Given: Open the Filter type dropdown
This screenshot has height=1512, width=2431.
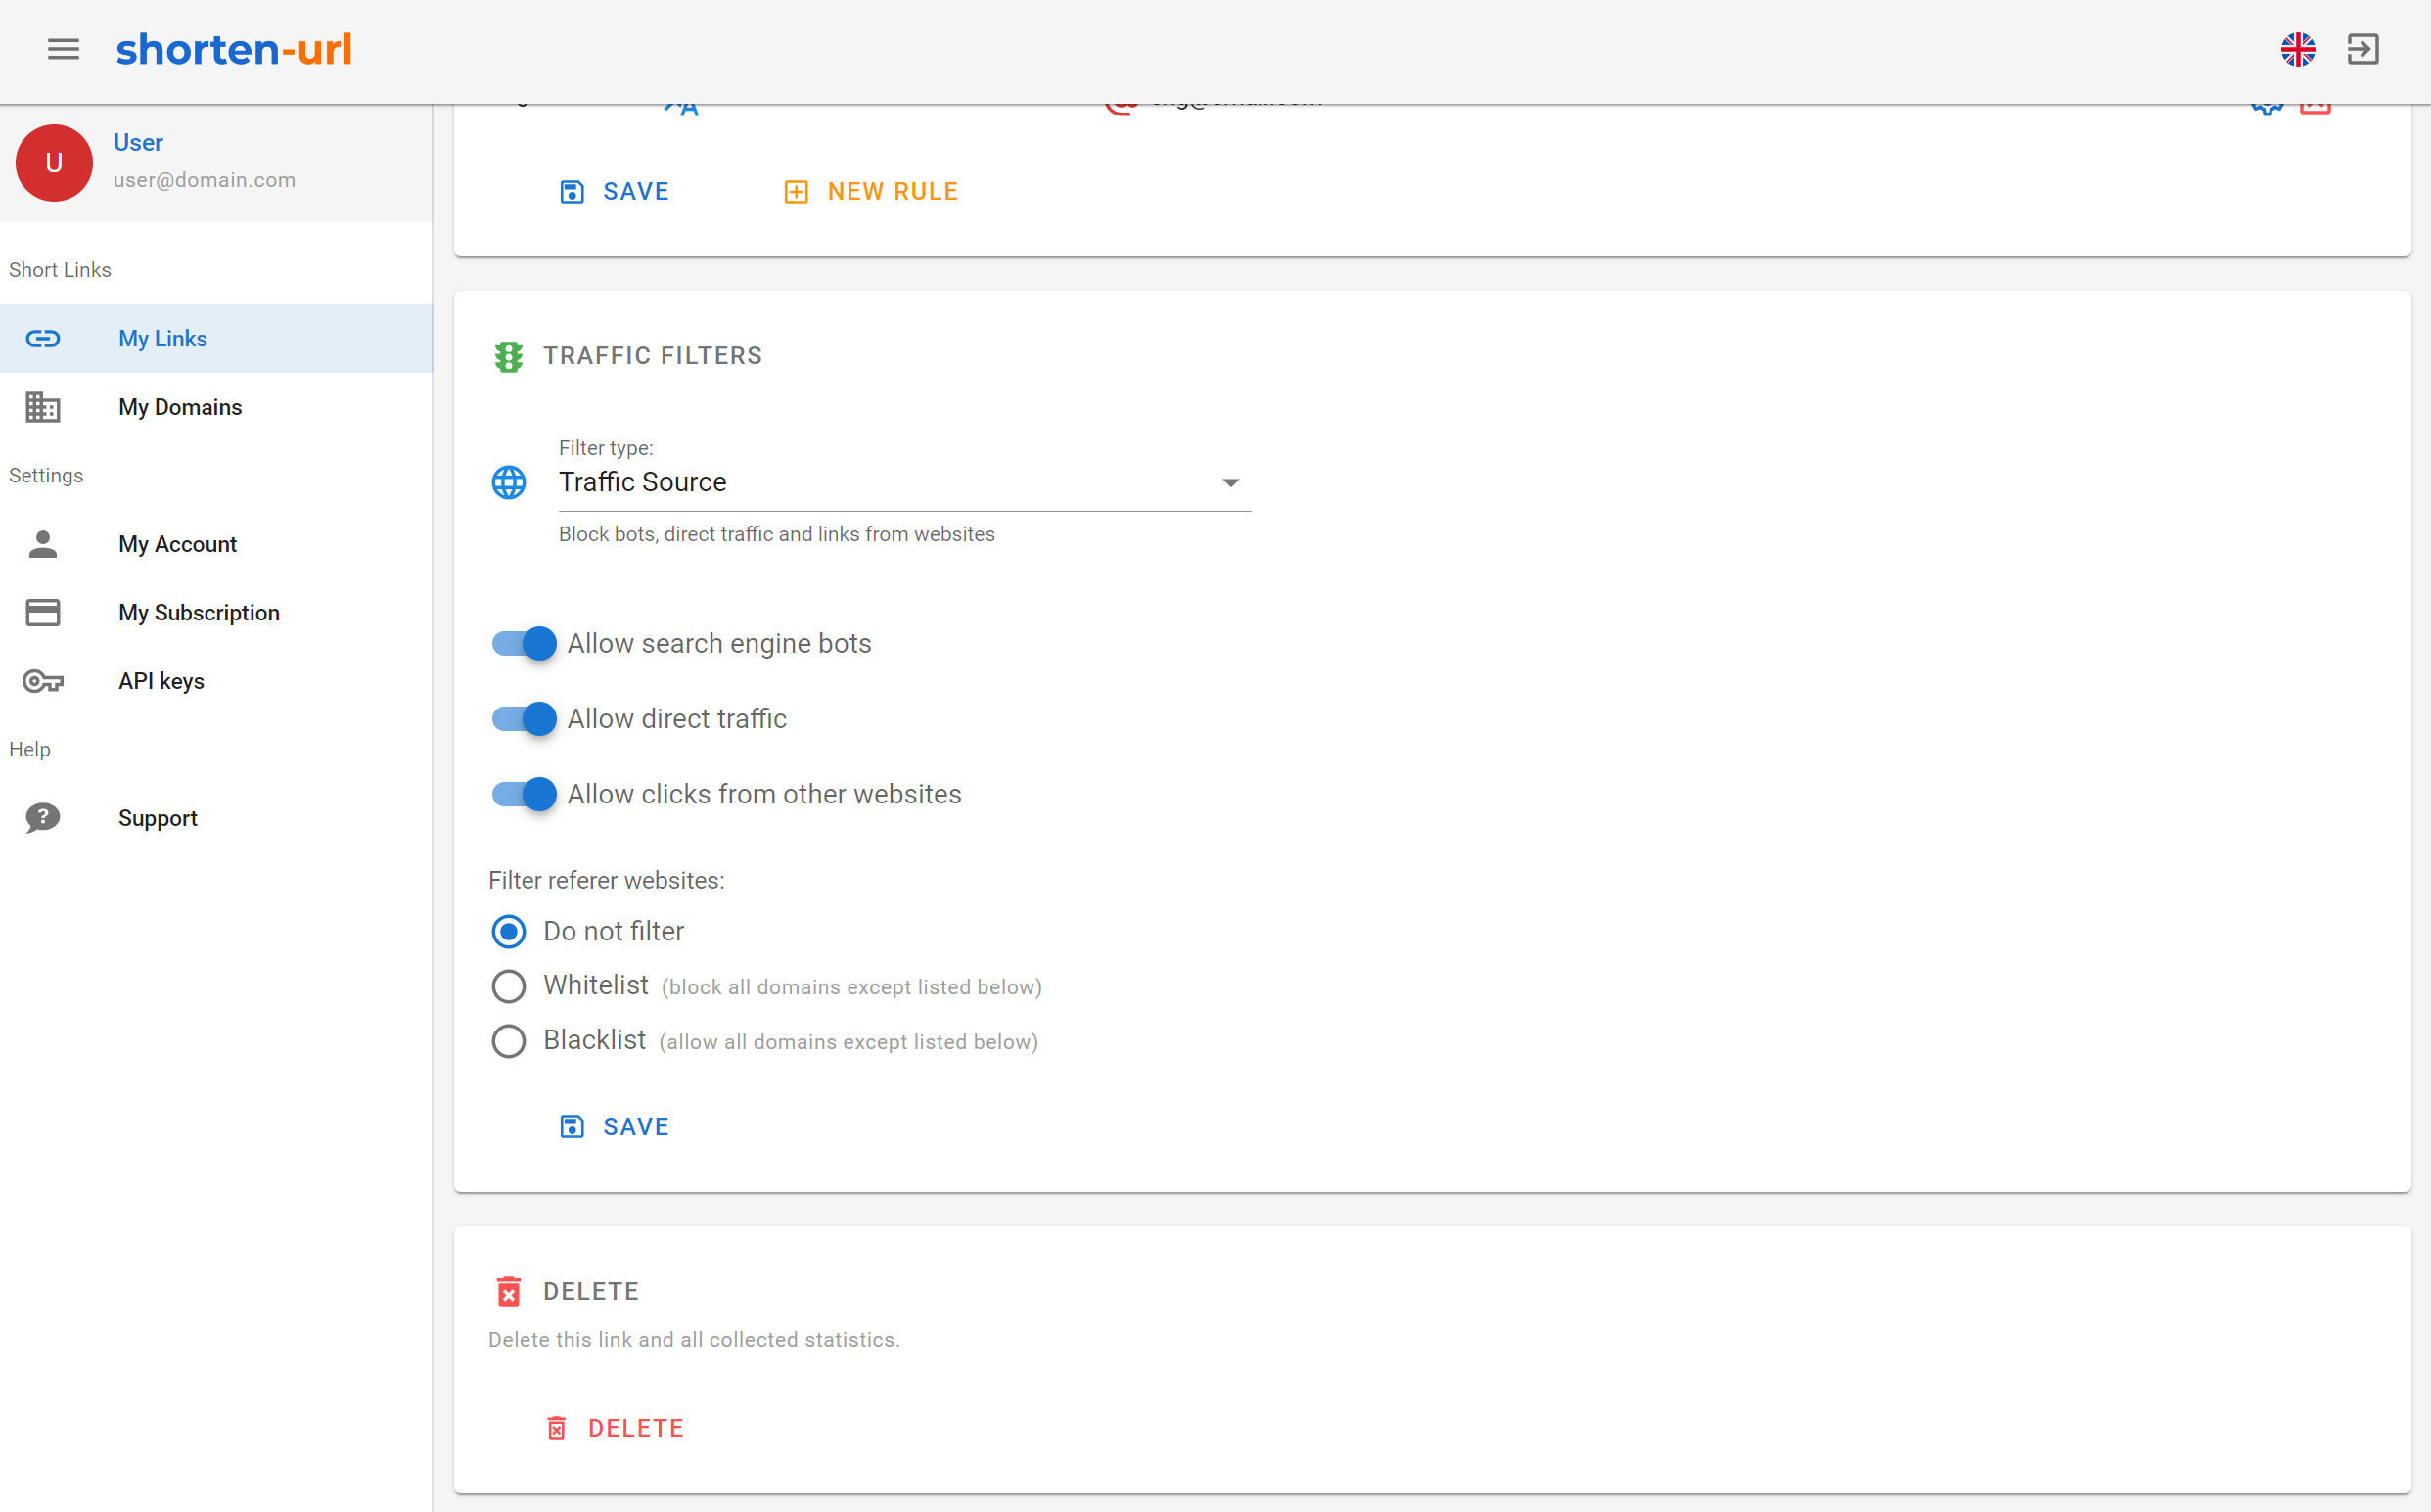Looking at the screenshot, I should click(1231, 482).
